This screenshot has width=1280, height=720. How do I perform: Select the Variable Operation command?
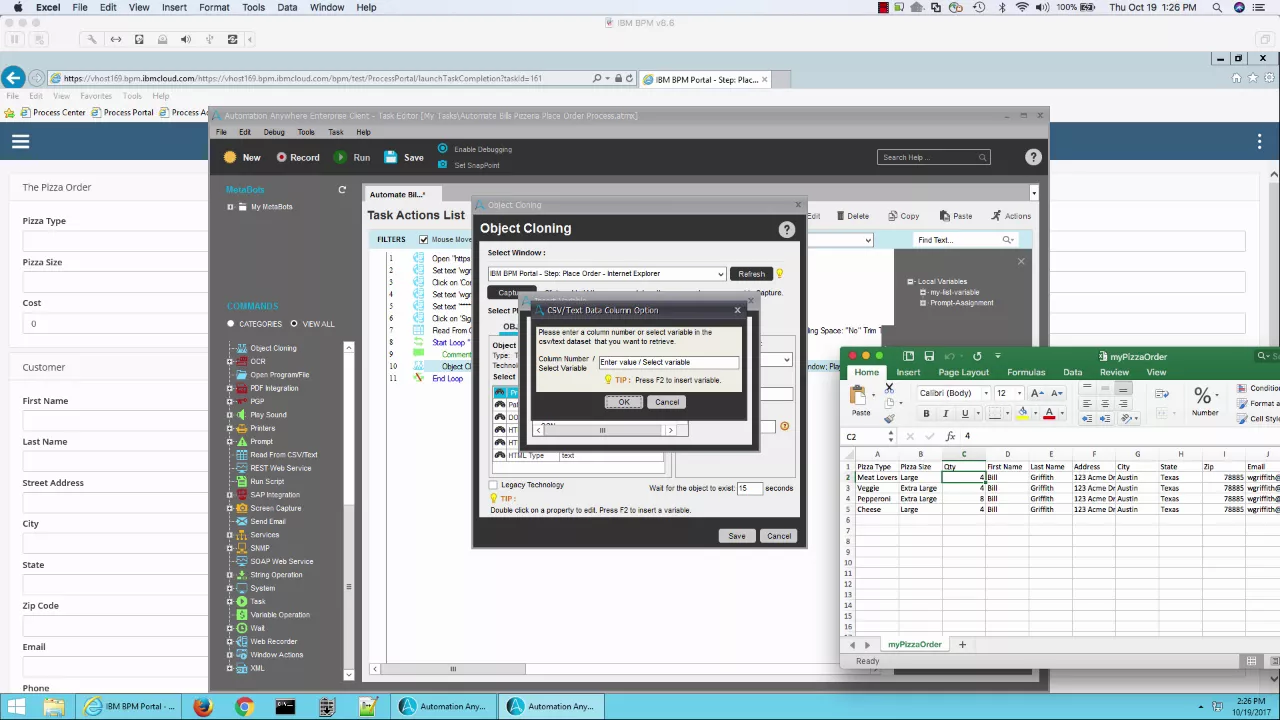click(279, 615)
